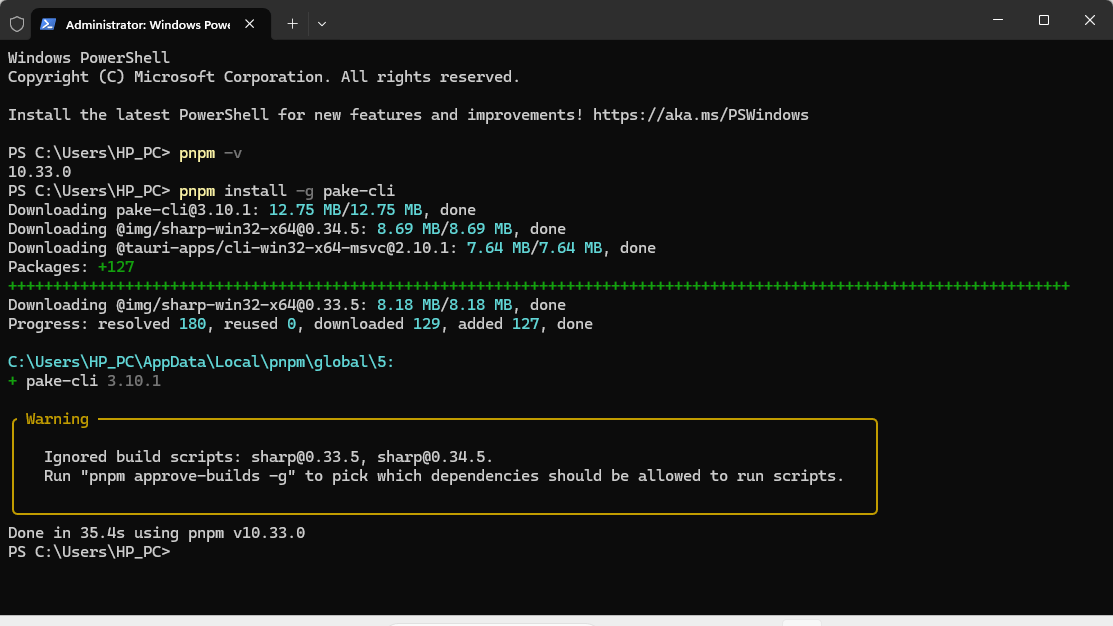
Task: Click the shield admin icon in title bar
Action: (16, 22)
